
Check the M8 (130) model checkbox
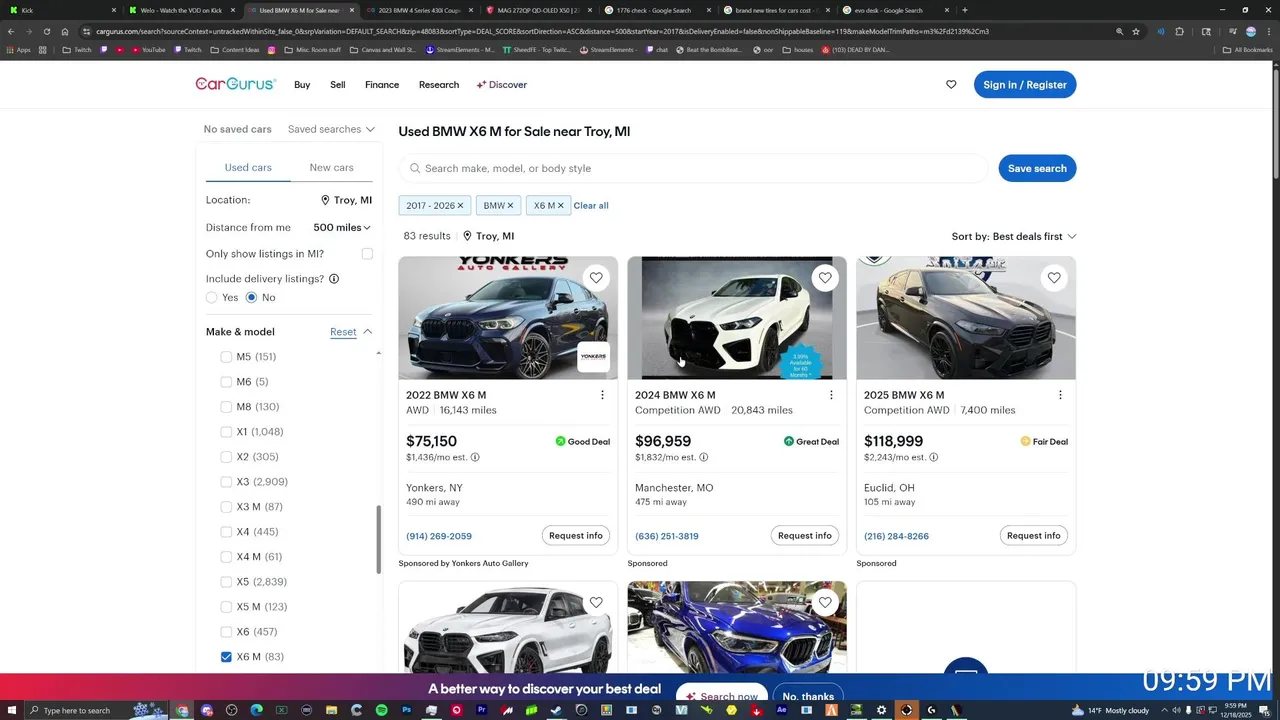(x=226, y=407)
